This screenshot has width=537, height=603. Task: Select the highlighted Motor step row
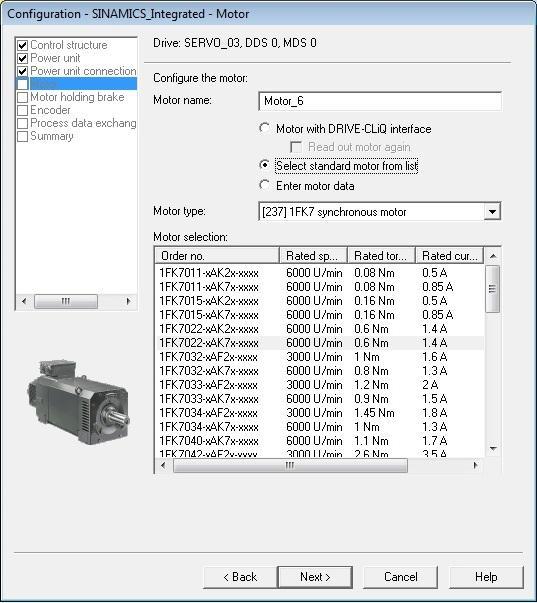(x=83, y=84)
